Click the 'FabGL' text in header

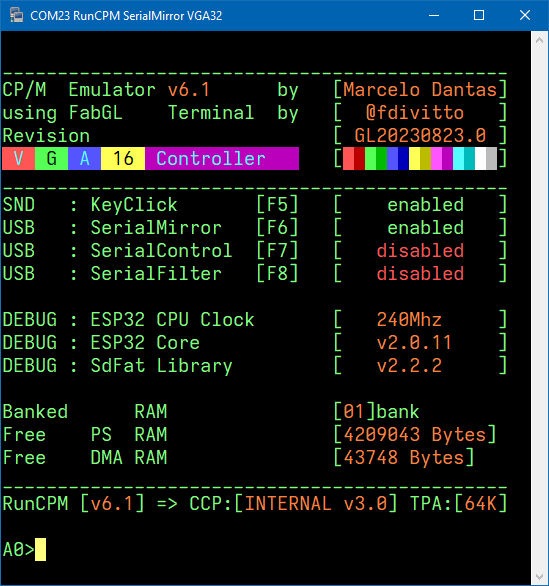[x=95, y=112]
